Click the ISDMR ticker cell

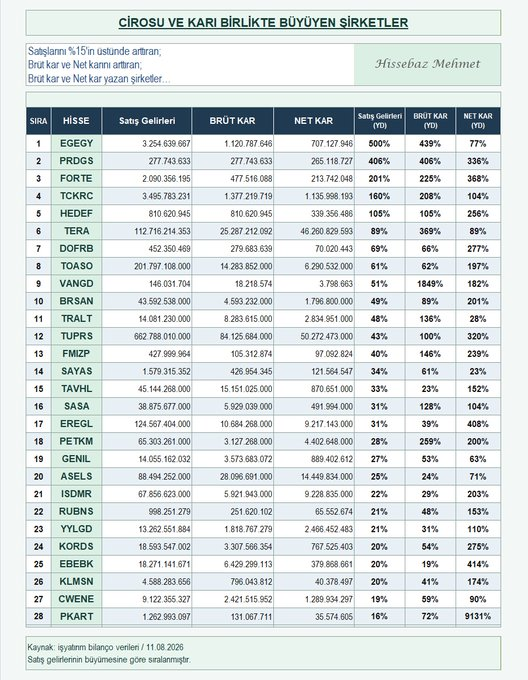pyautogui.click(x=76, y=494)
